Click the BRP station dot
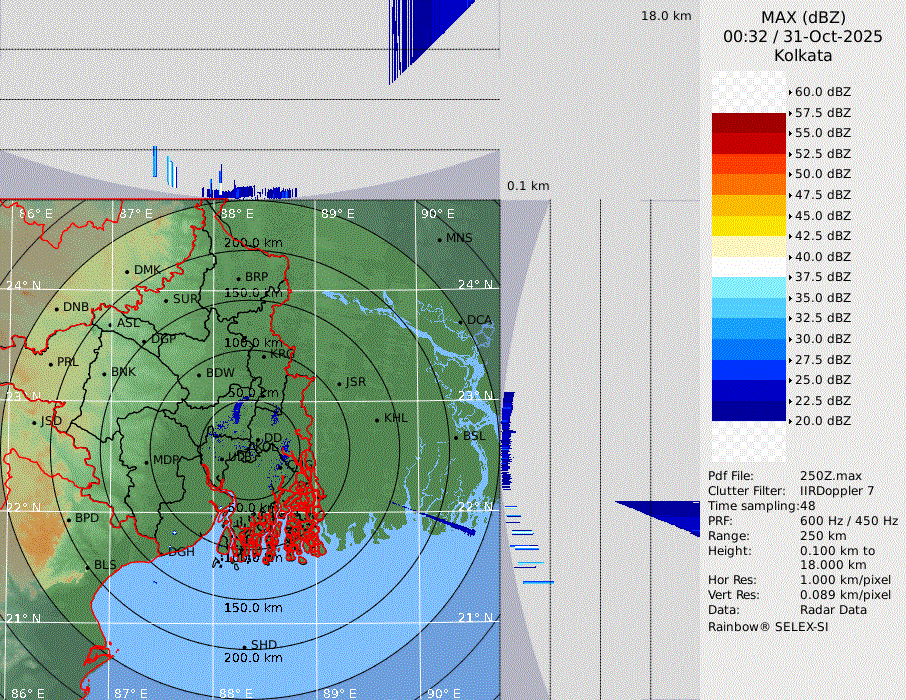The image size is (906, 700). point(238,278)
